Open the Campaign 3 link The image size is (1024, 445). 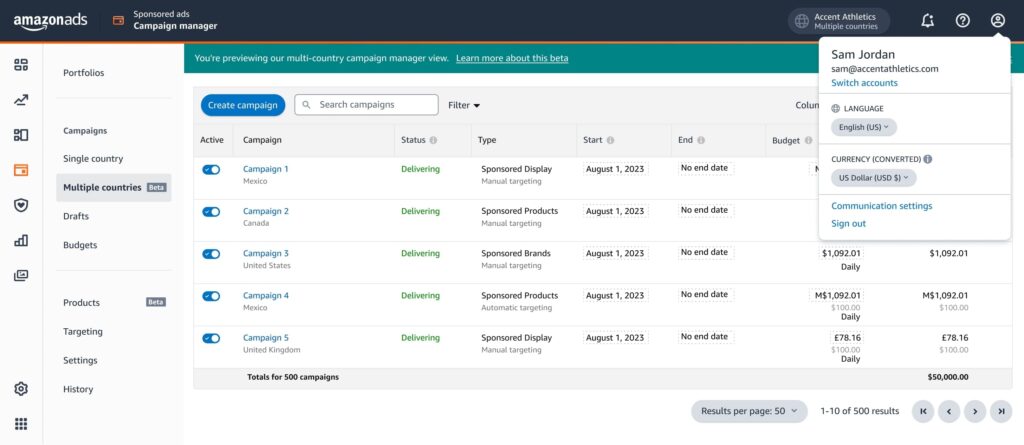pyautogui.click(x=266, y=254)
